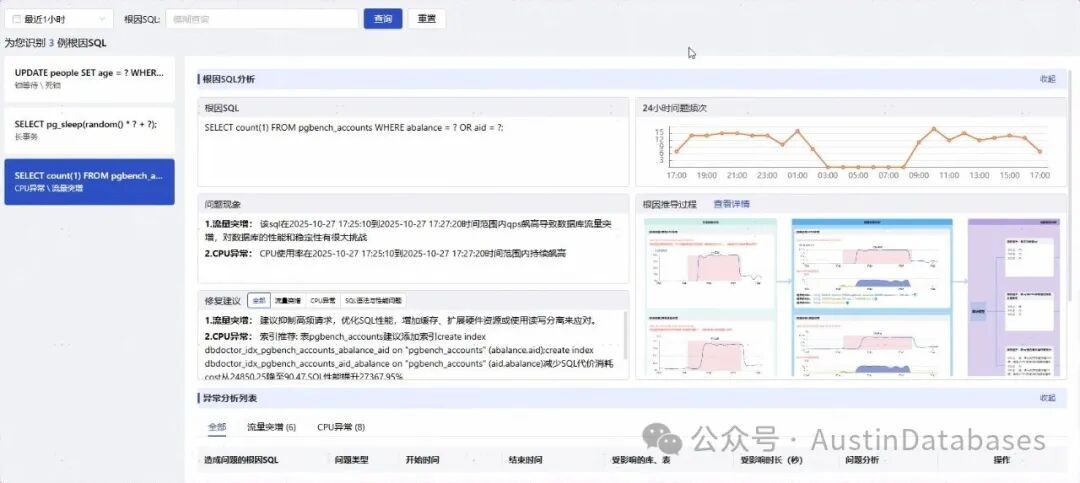This screenshot has height=483, width=1080.
Task: Click the 受影响的库、表 column header
Action: [x=641, y=460]
